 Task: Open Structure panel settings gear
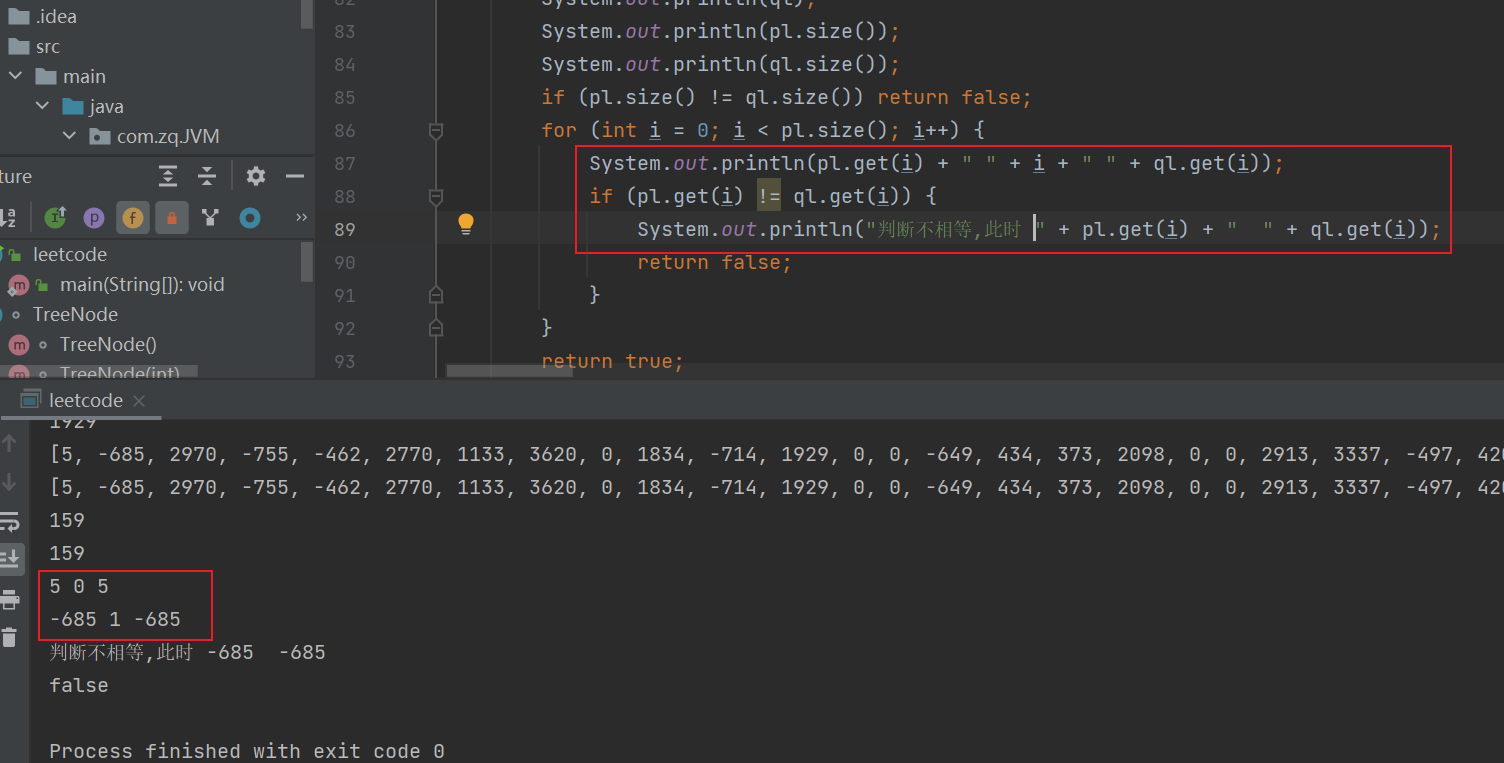256,176
